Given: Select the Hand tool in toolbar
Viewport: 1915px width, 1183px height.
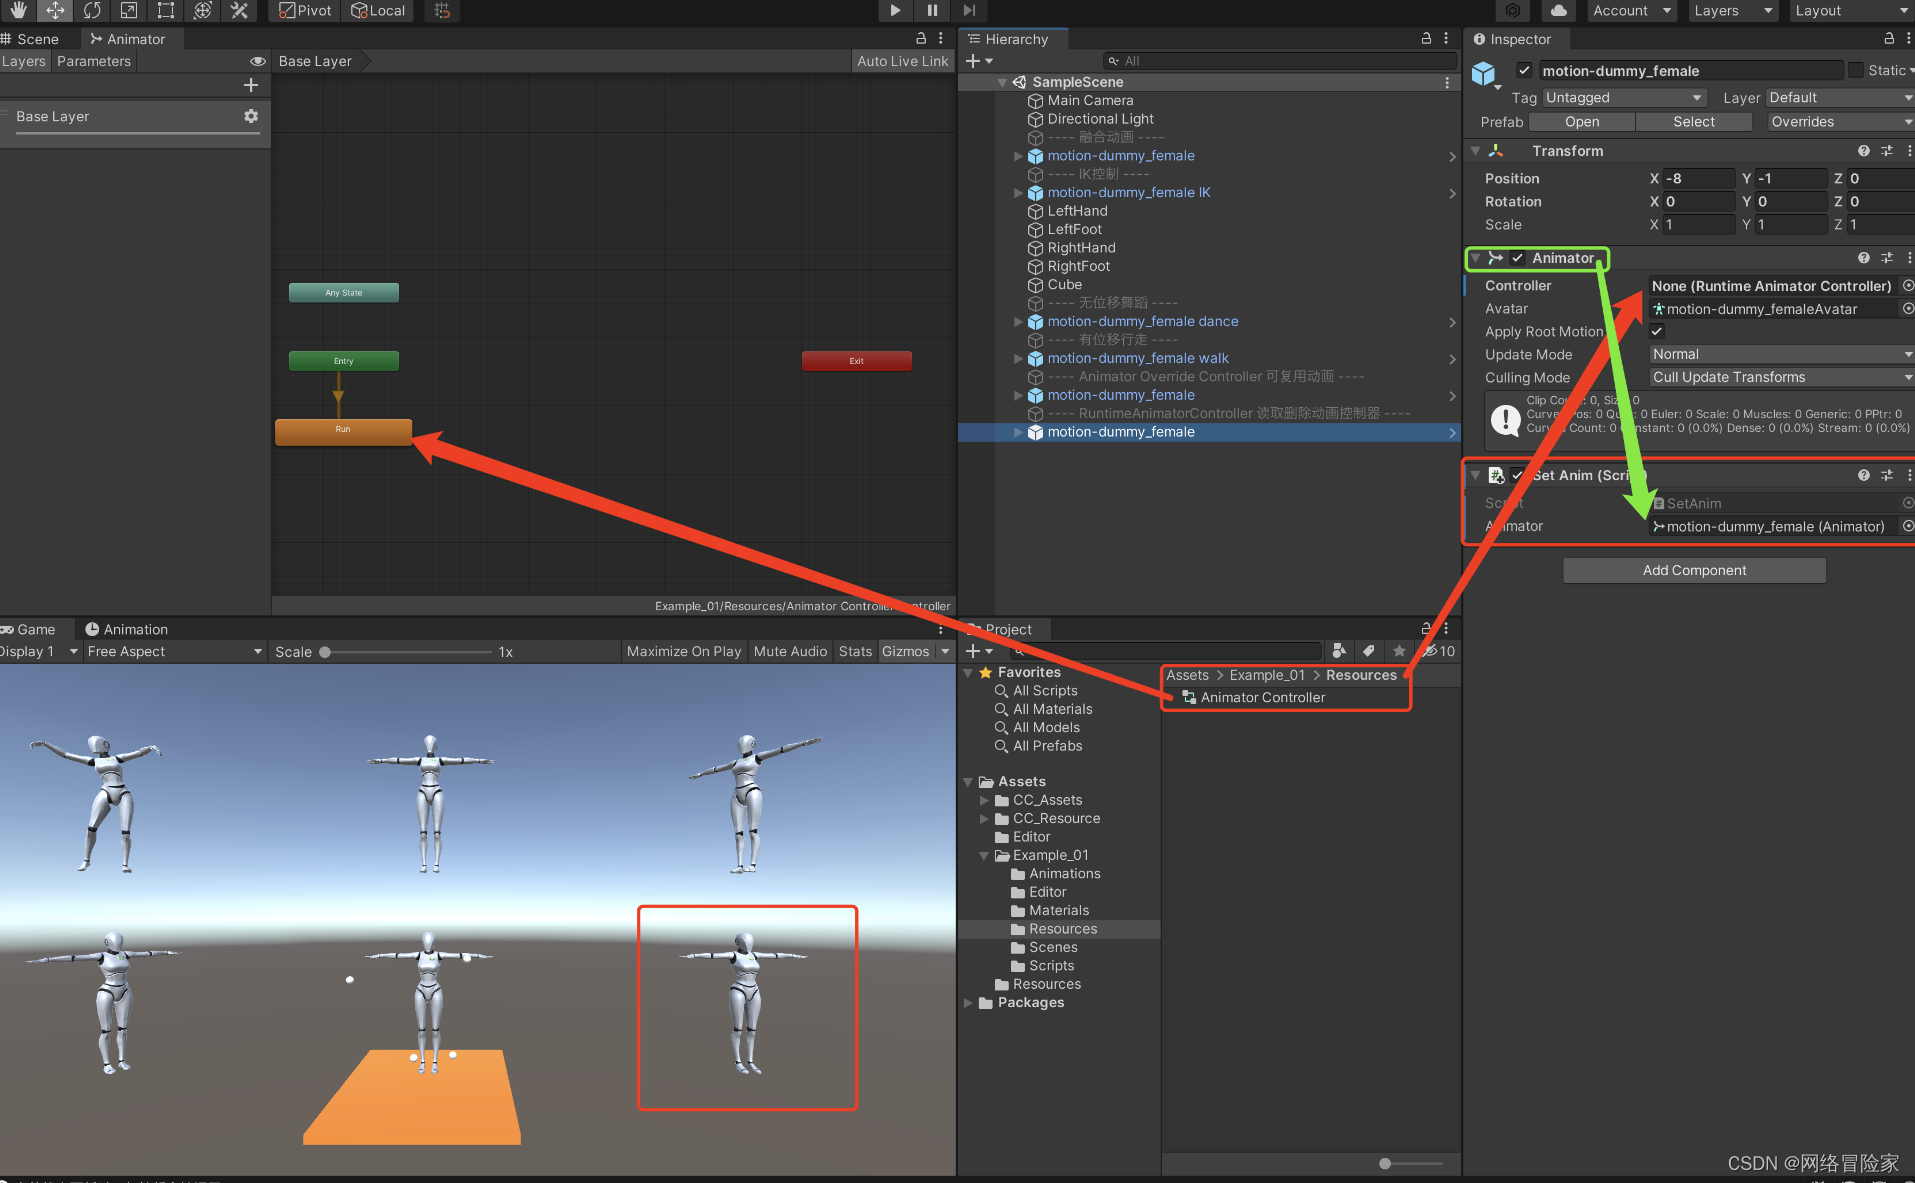Looking at the screenshot, I should (18, 10).
